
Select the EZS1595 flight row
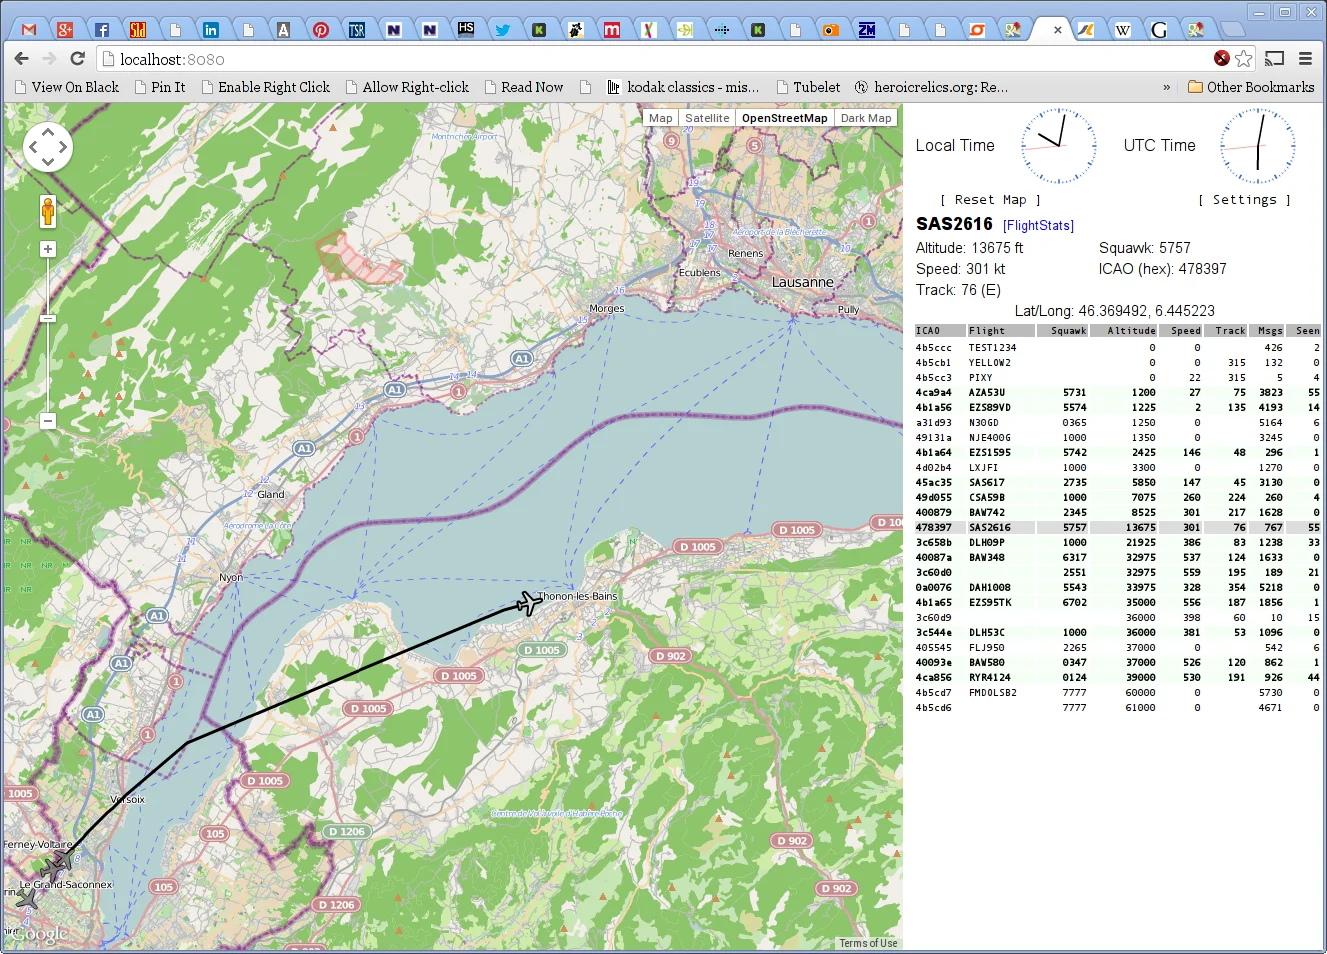point(1118,453)
